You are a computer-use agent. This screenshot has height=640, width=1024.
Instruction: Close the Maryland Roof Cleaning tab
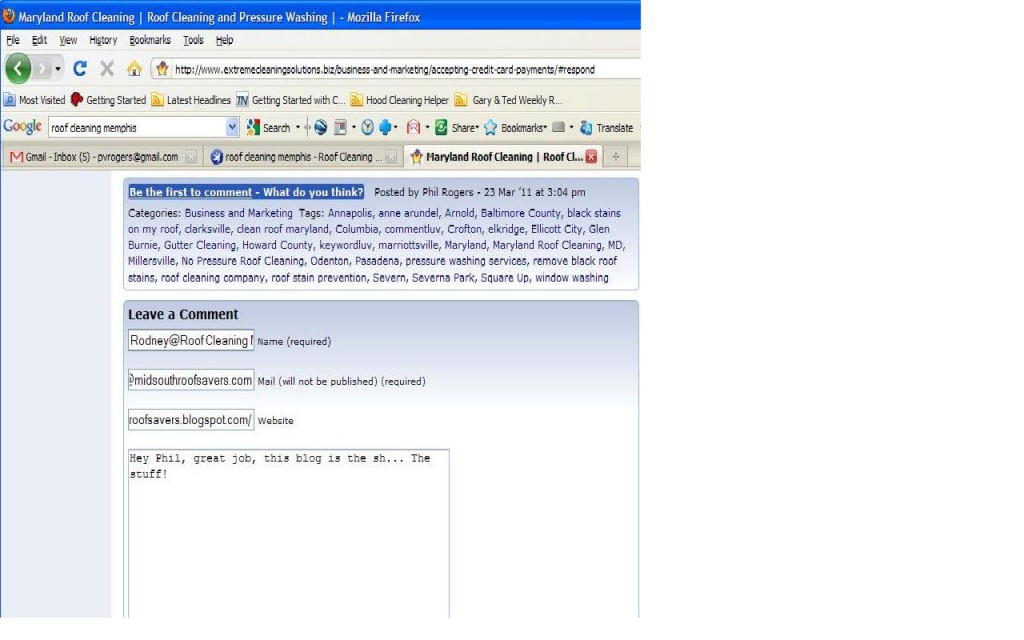pyautogui.click(x=591, y=157)
